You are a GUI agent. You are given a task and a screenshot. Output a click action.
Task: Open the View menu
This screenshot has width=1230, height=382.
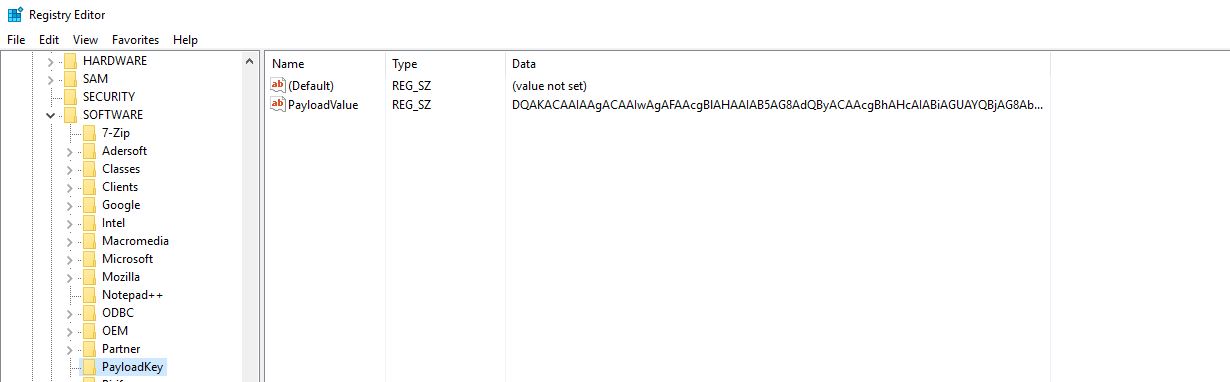(x=86, y=40)
